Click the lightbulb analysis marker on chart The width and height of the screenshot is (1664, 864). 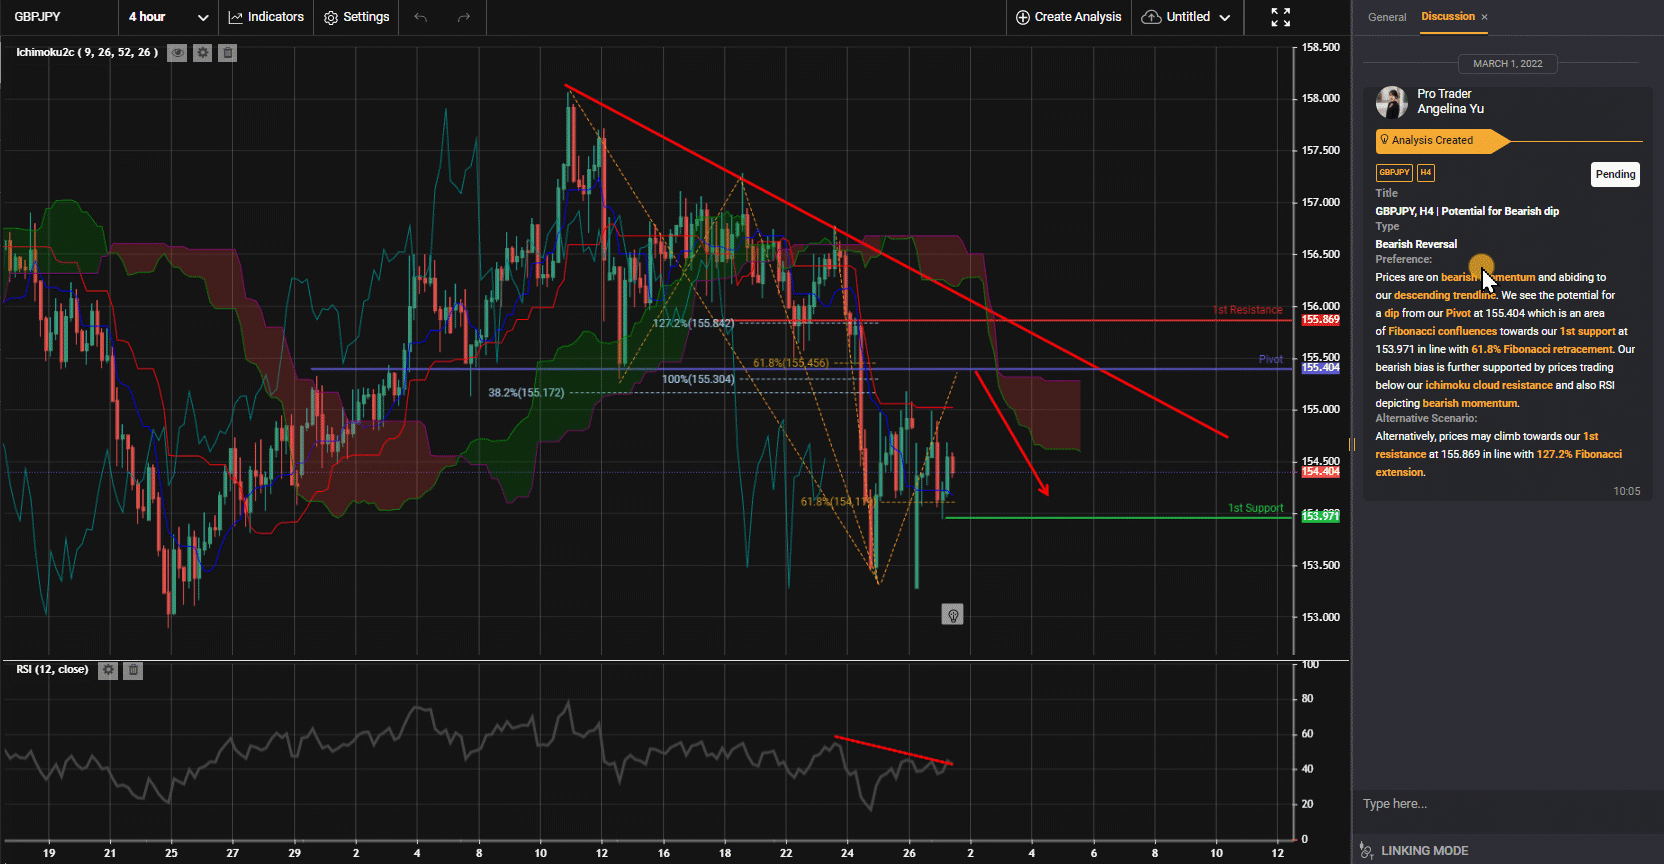pyautogui.click(x=953, y=615)
